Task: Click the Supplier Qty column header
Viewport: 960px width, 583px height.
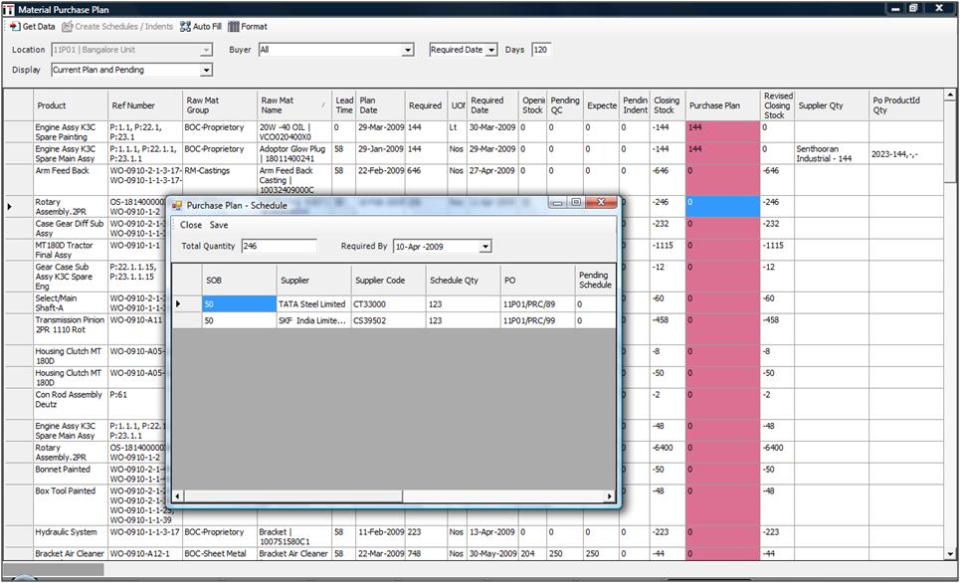Action: [x=831, y=105]
